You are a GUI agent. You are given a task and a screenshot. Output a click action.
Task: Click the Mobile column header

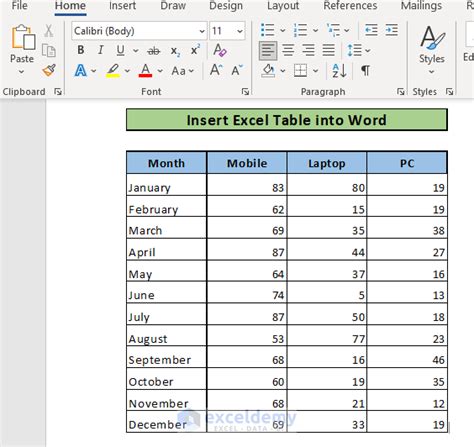coord(247,163)
